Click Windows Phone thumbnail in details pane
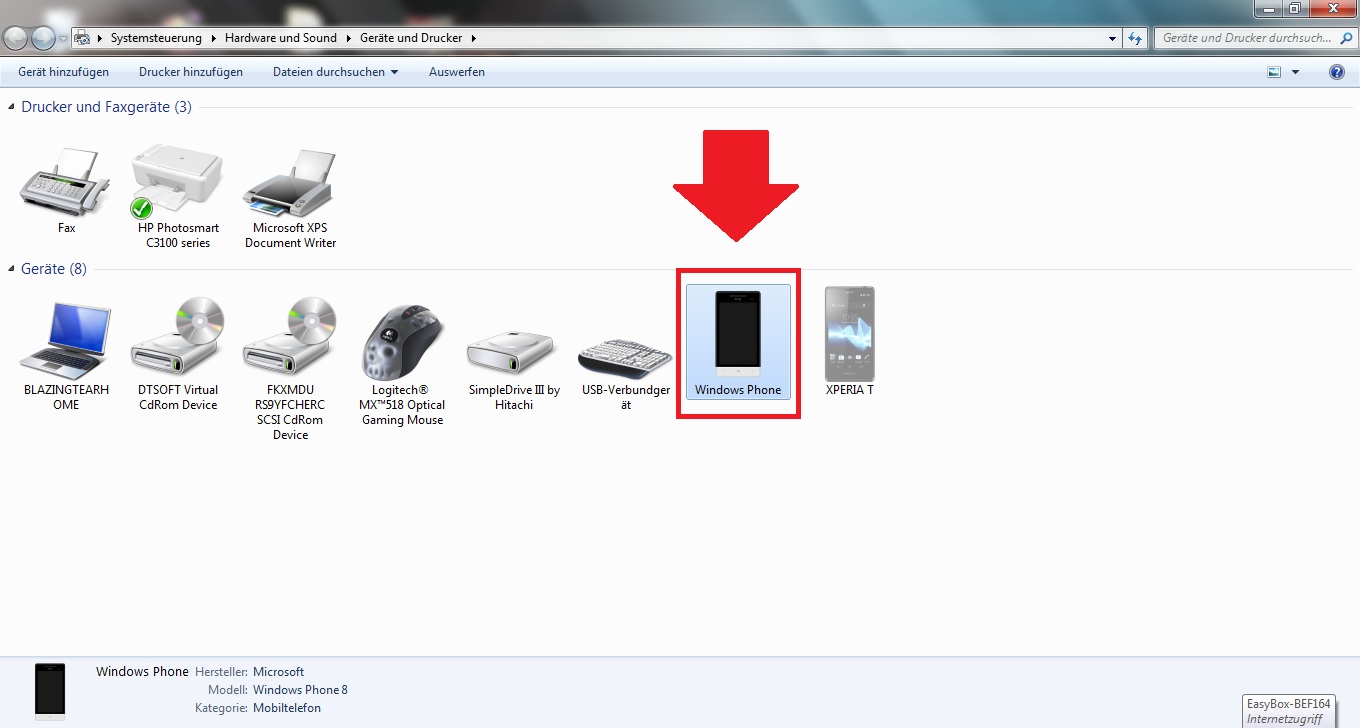 [x=50, y=691]
